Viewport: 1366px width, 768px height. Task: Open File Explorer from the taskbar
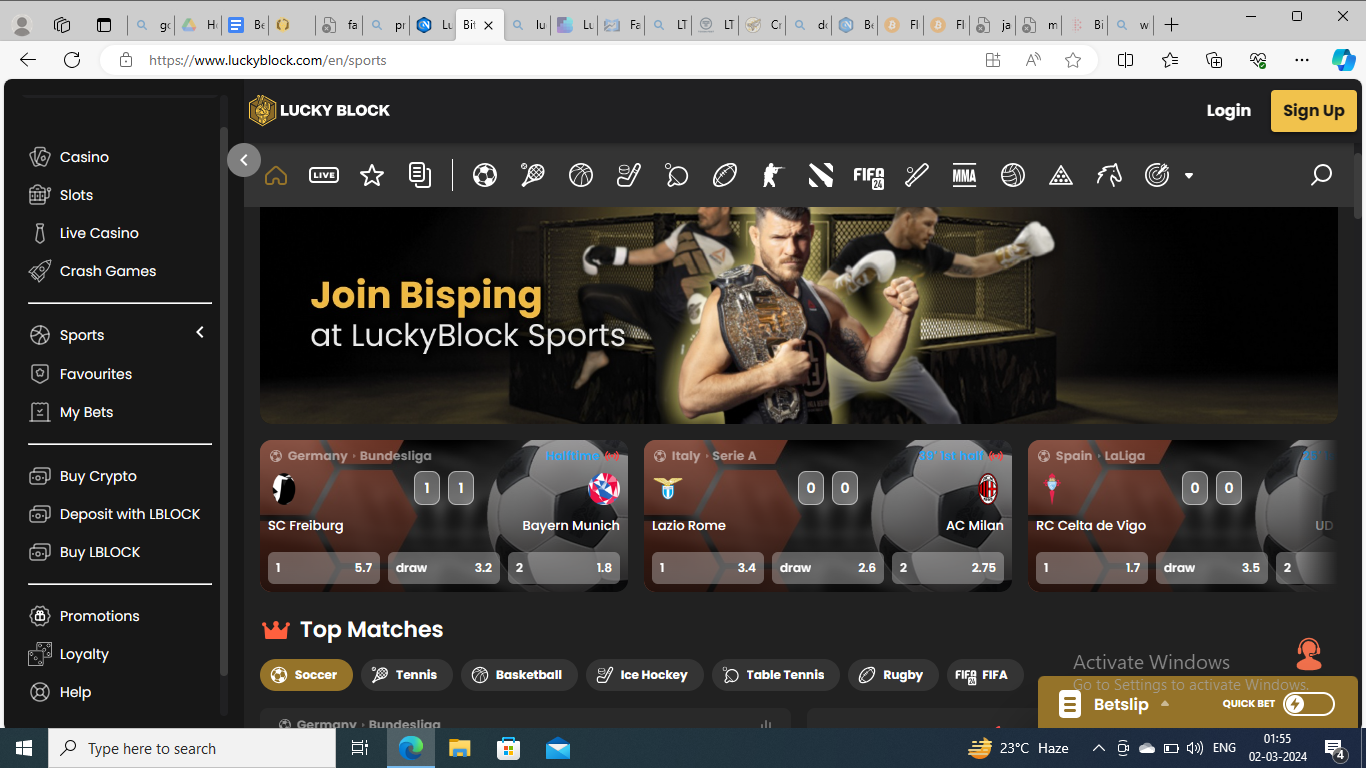tap(459, 748)
